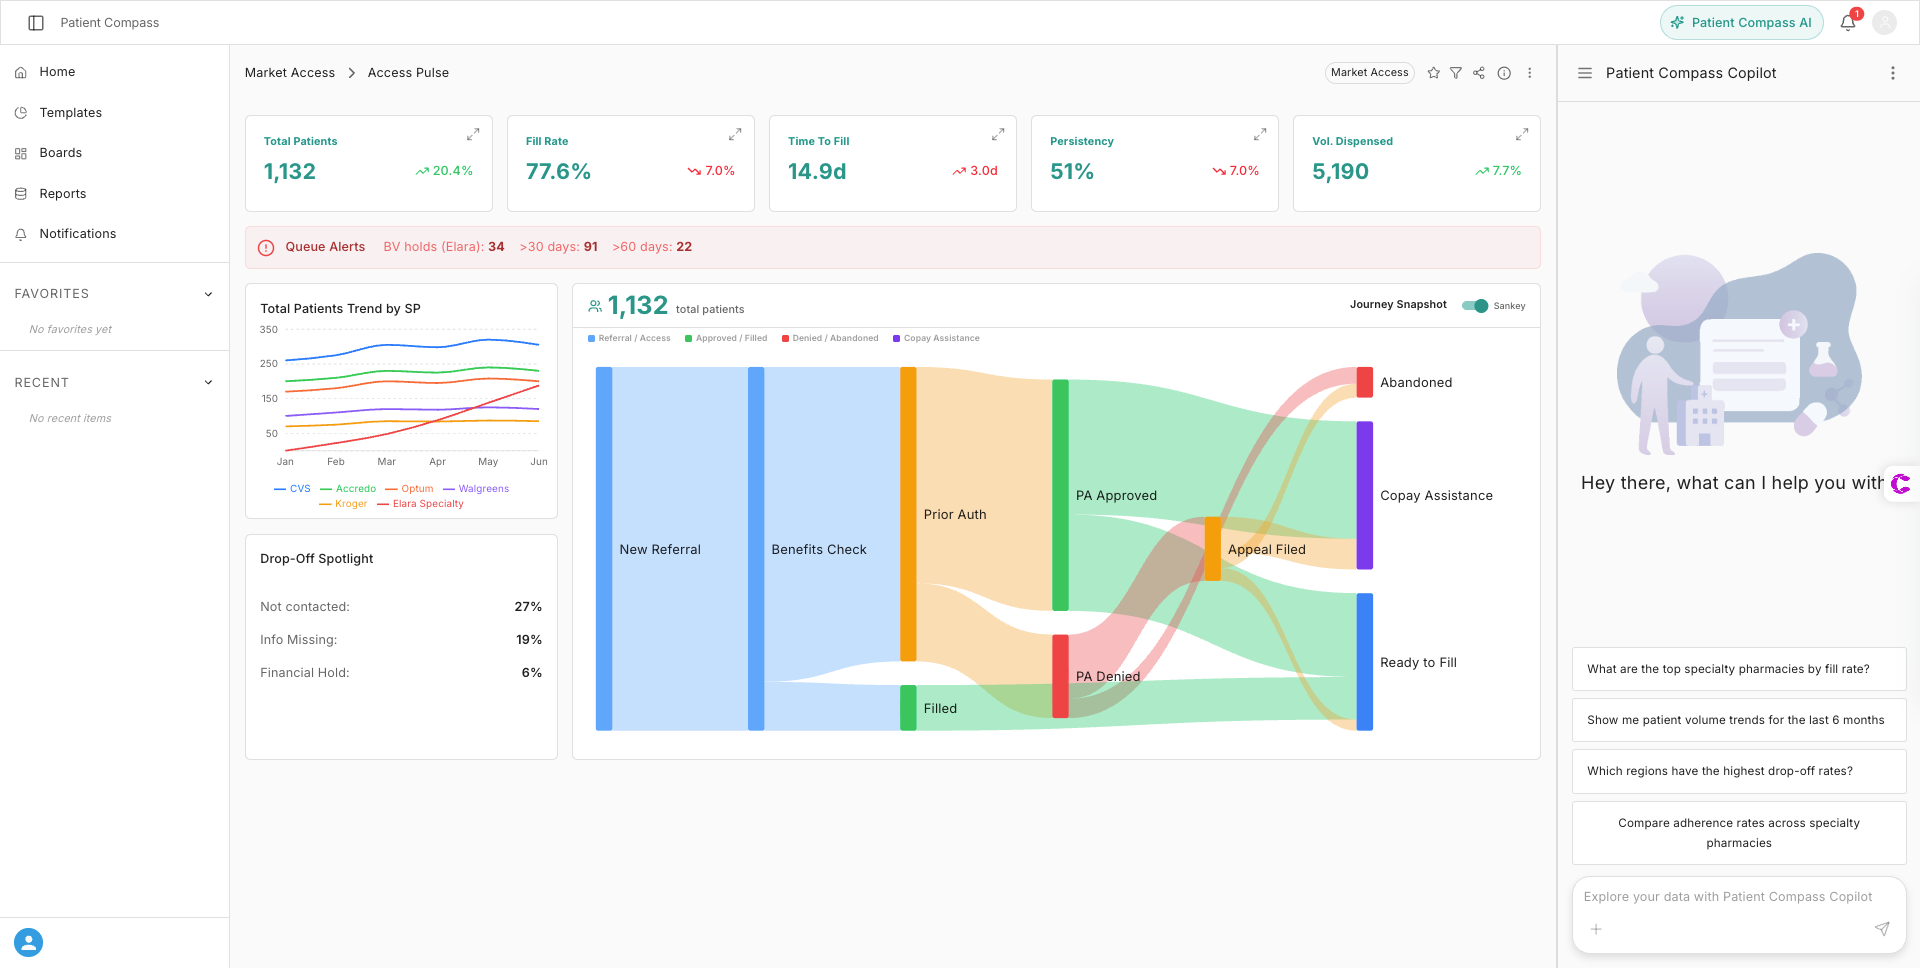Open the Notifications bell with badge
Image resolution: width=1920 pixels, height=968 pixels.
pyautogui.click(x=1847, y=22)
